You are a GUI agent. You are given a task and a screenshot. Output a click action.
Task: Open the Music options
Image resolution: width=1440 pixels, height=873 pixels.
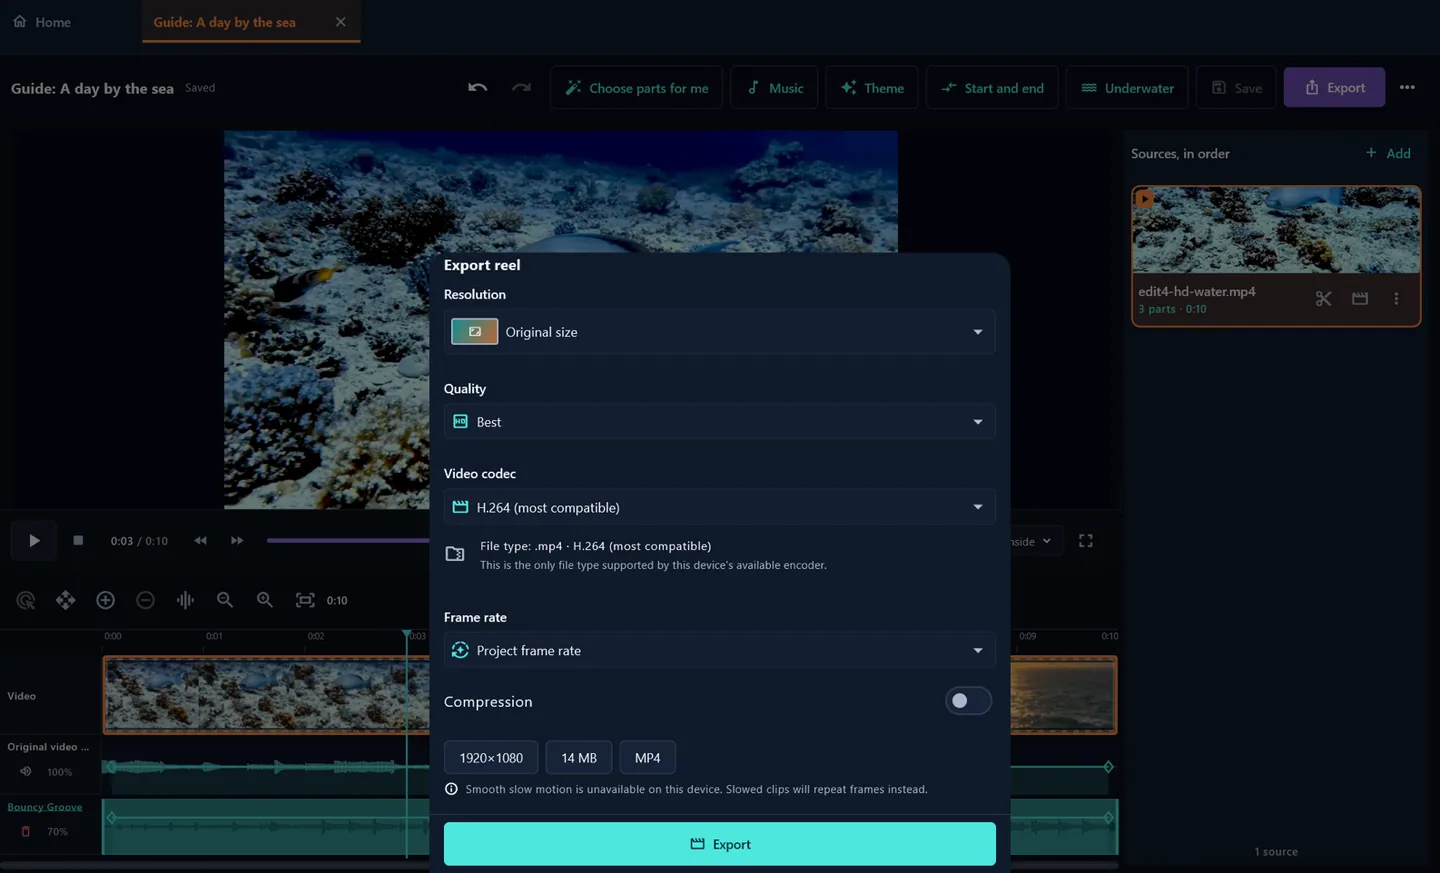(x=774, y=88)
